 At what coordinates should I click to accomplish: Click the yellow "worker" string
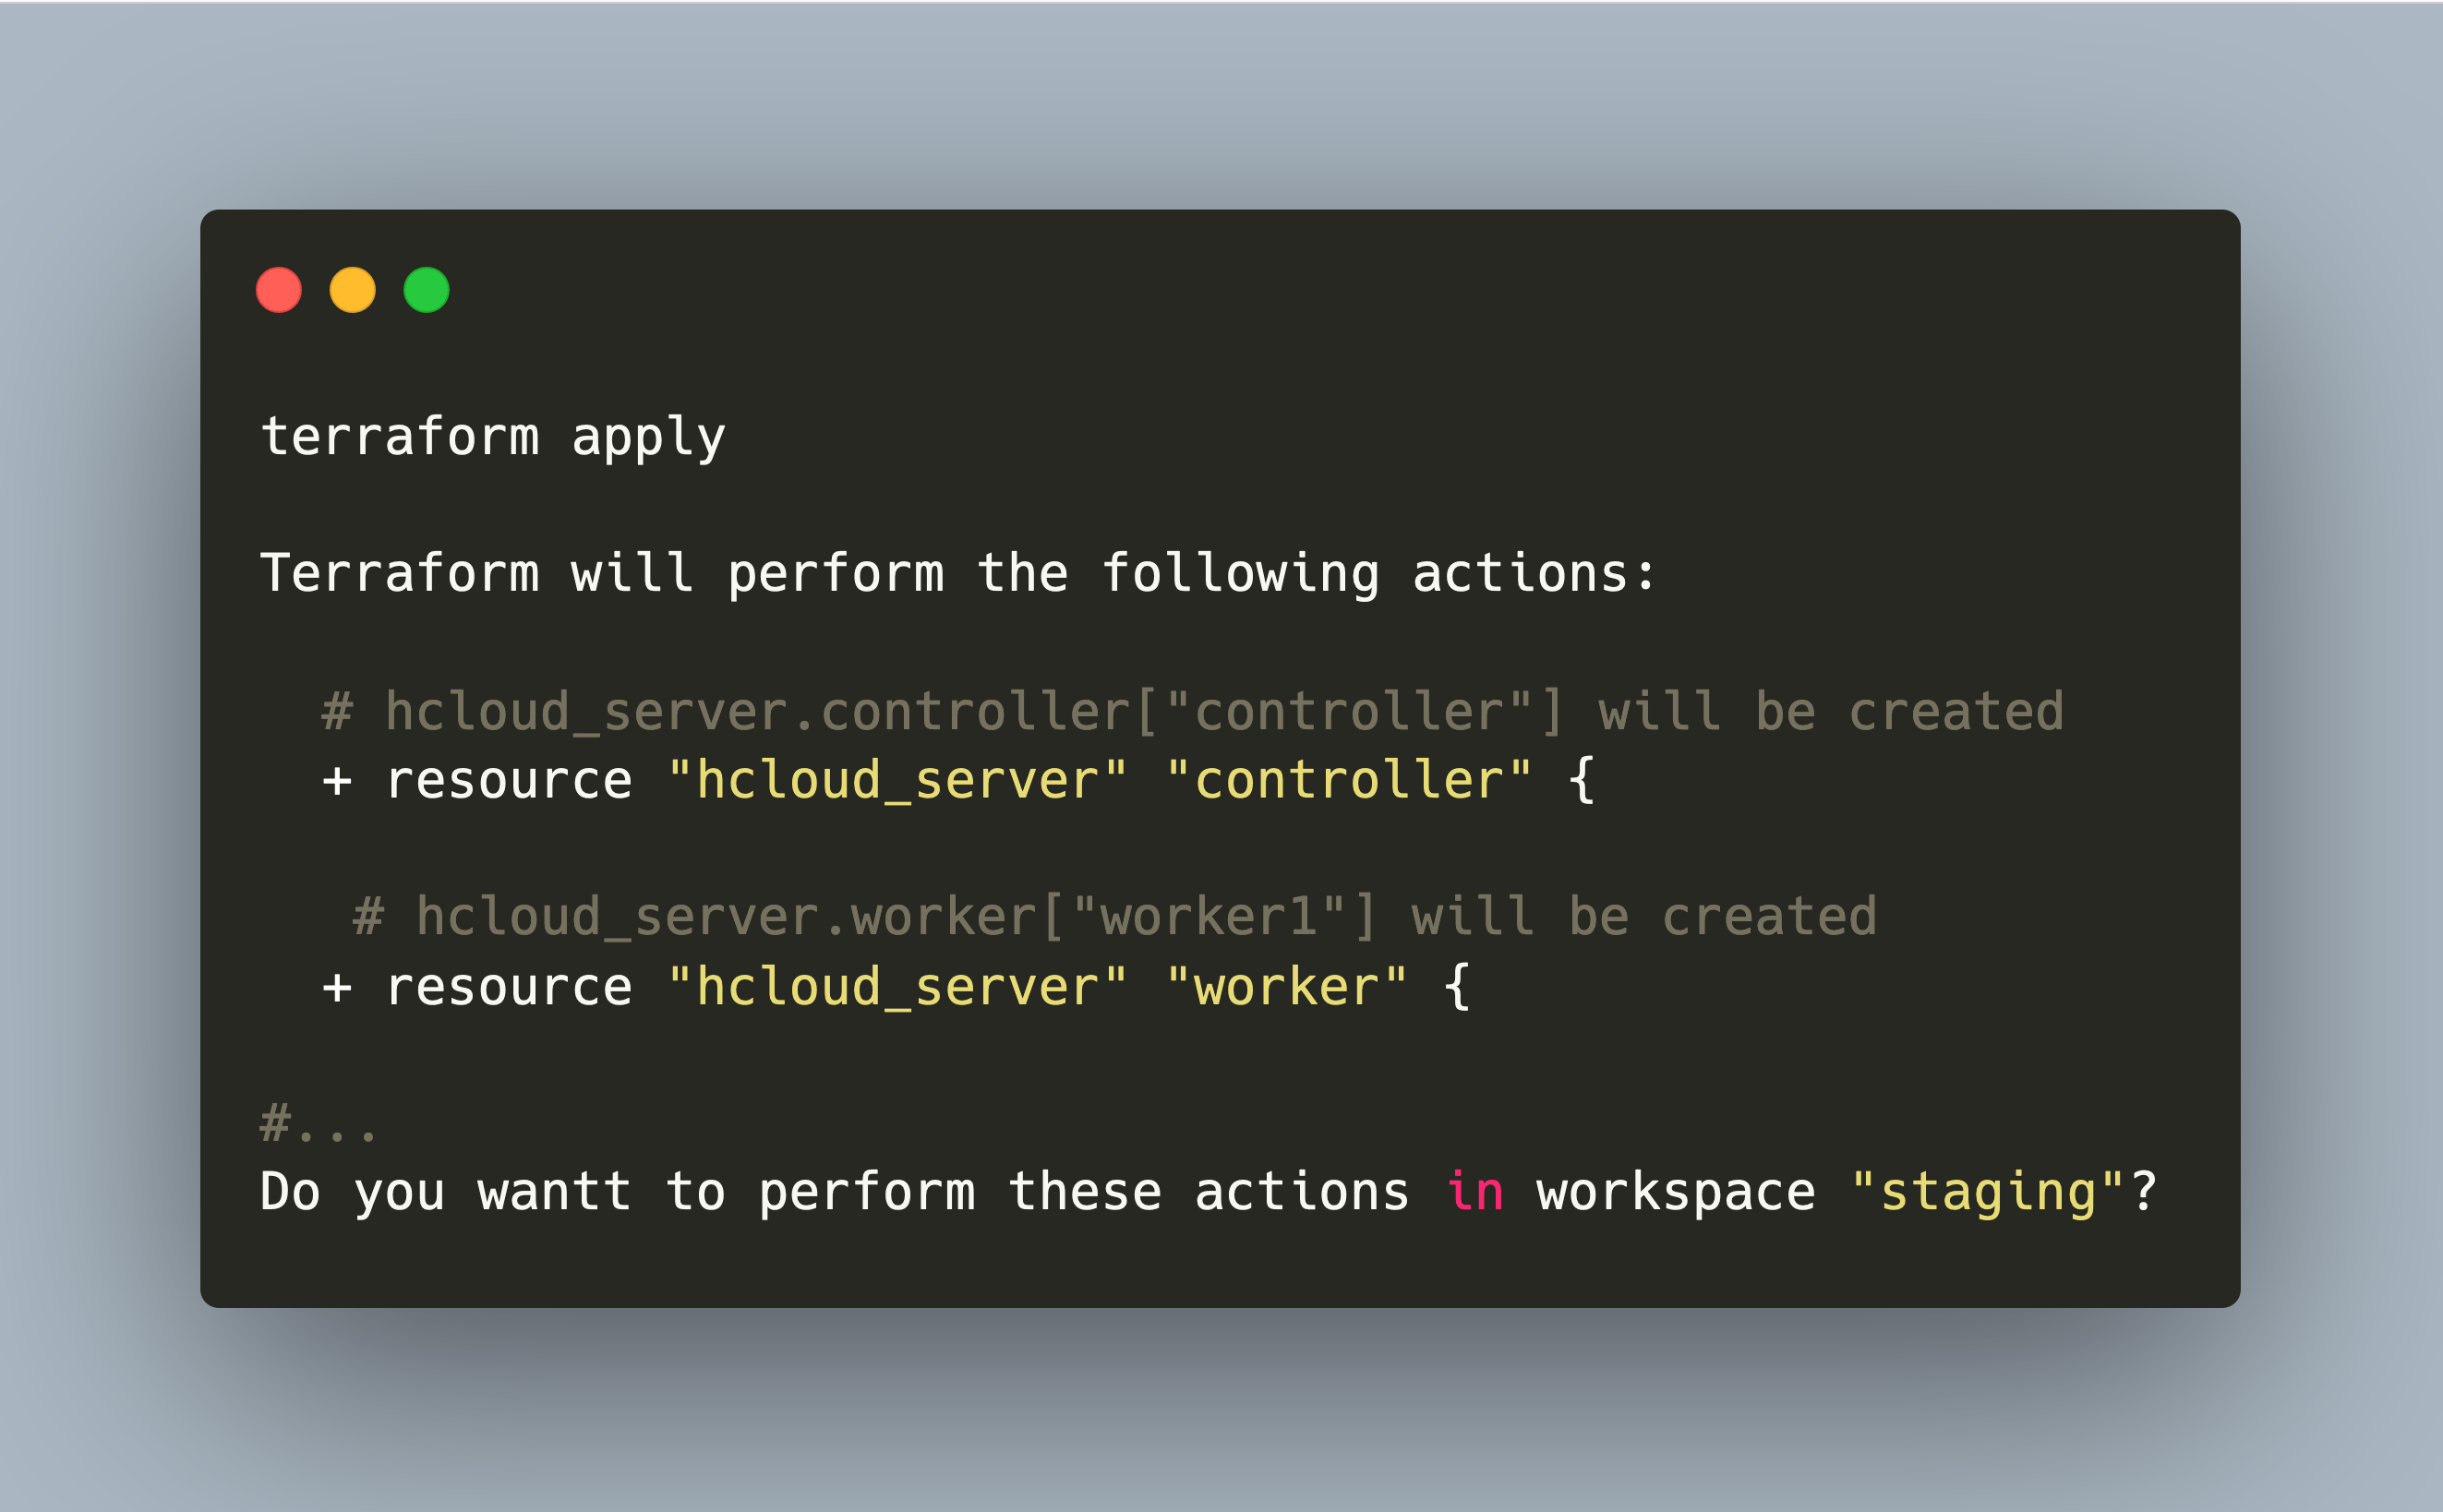1286,988
